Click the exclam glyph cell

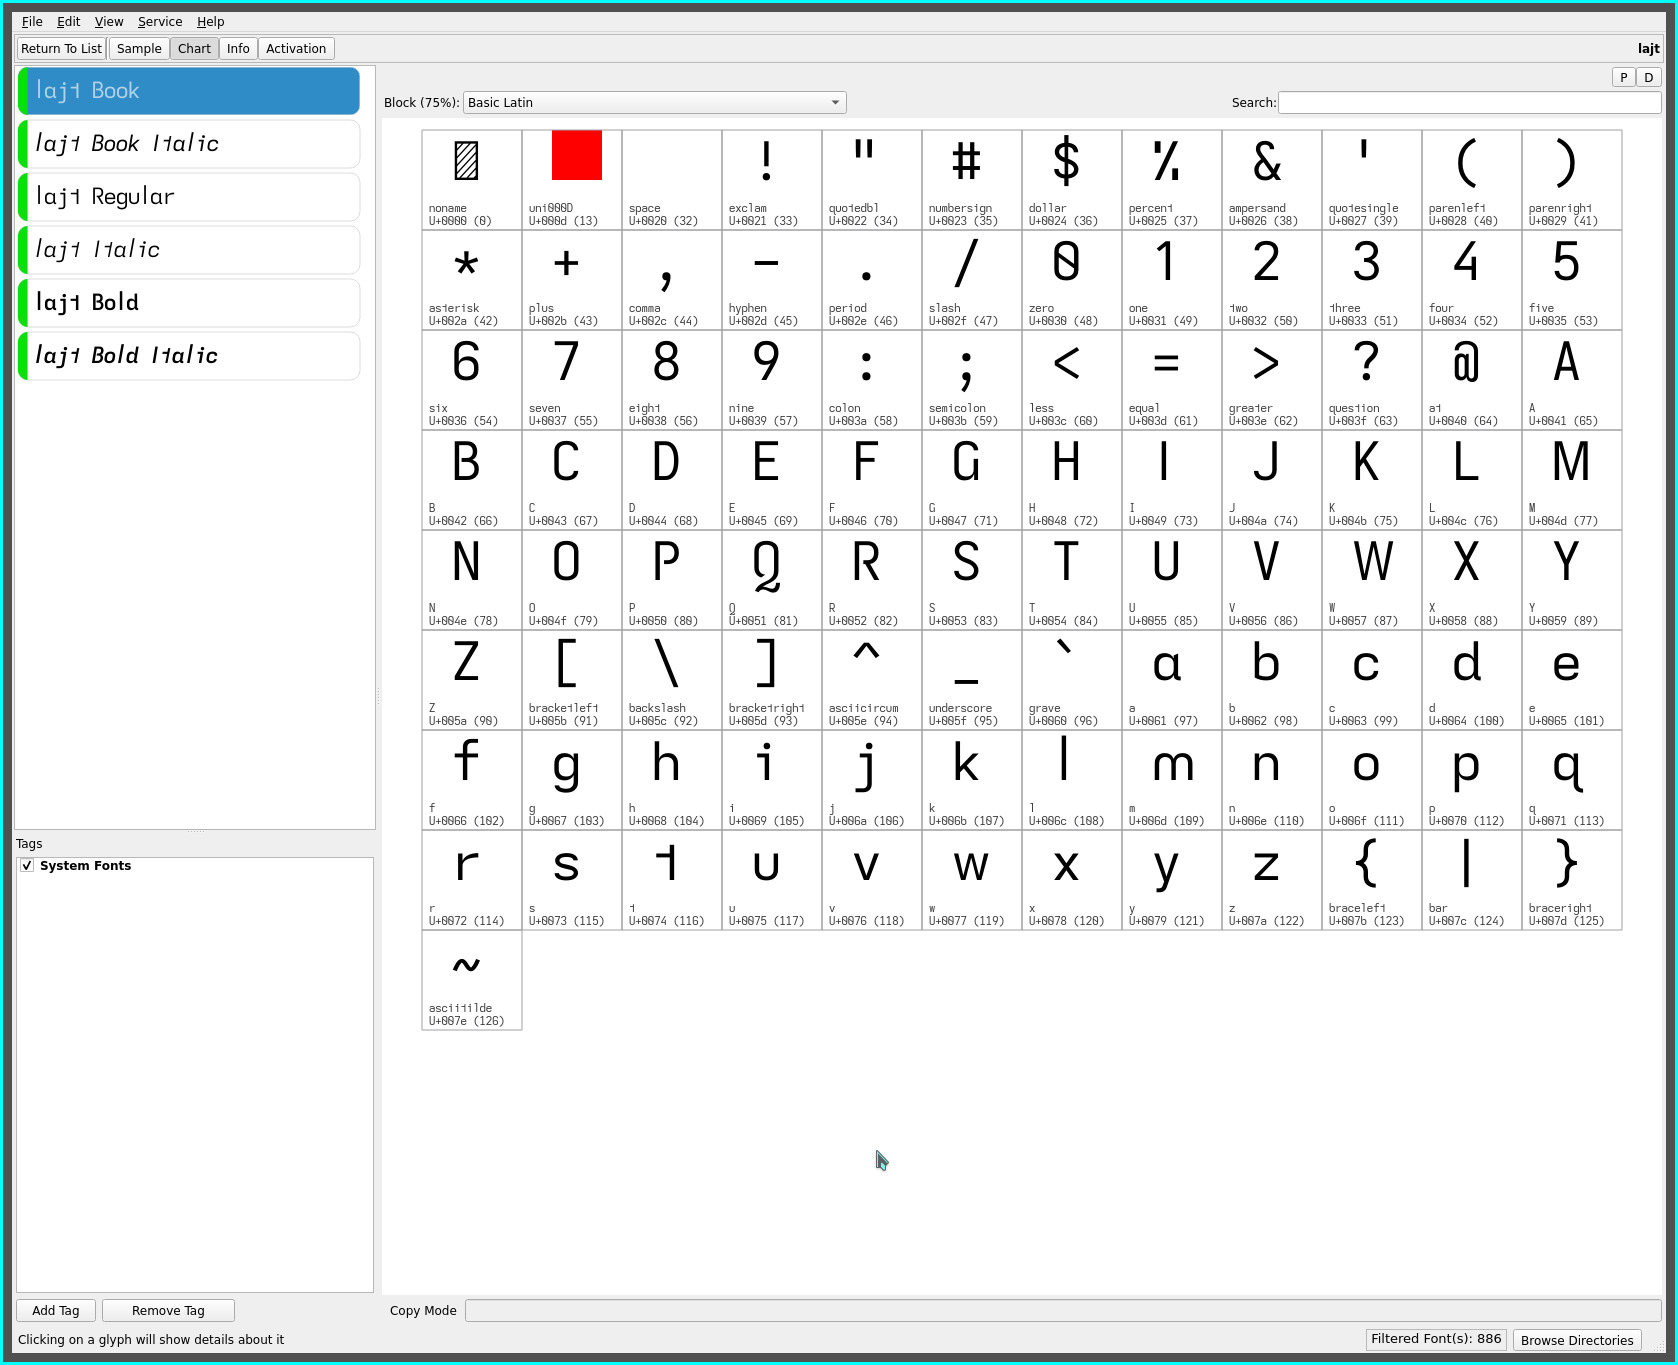tap(772, 180)
